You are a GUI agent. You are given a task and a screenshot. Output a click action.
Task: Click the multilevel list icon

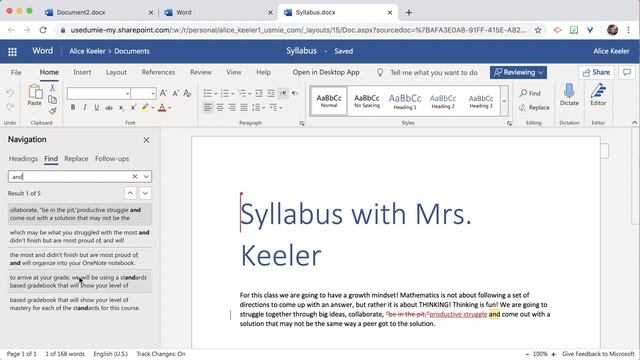[x=242, y=93]
